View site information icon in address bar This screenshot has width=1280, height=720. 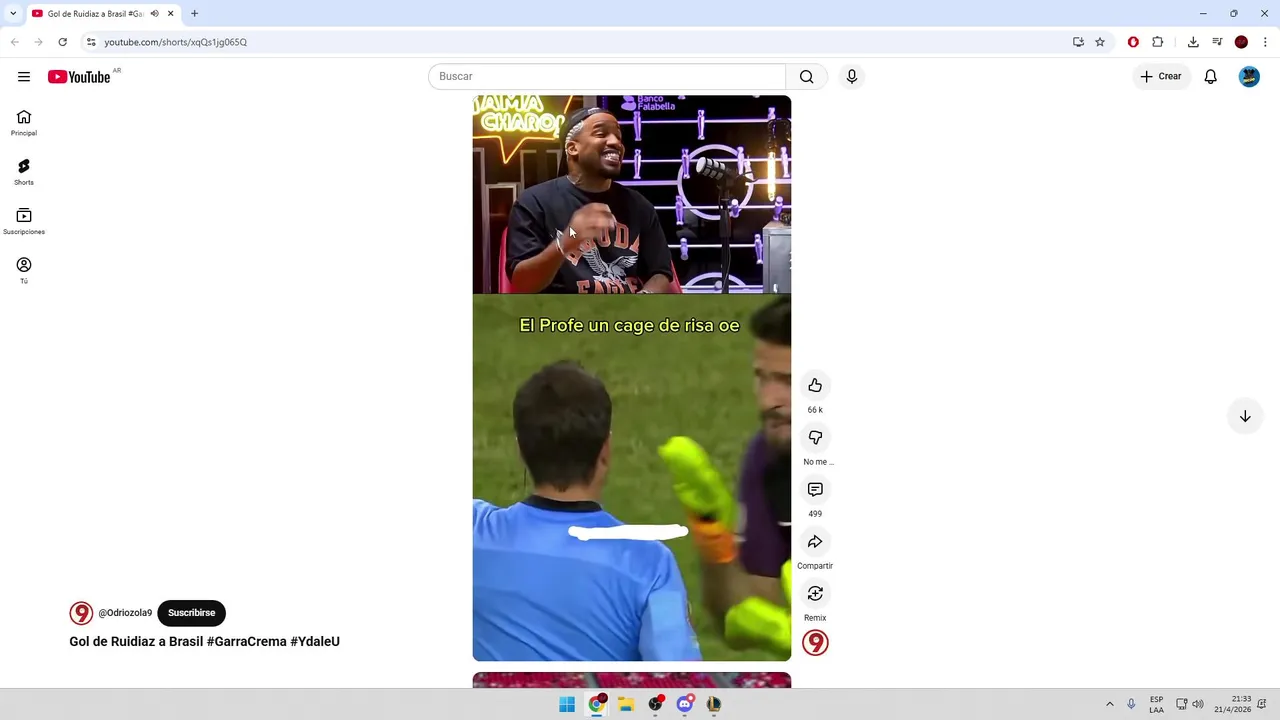point(91,42)
